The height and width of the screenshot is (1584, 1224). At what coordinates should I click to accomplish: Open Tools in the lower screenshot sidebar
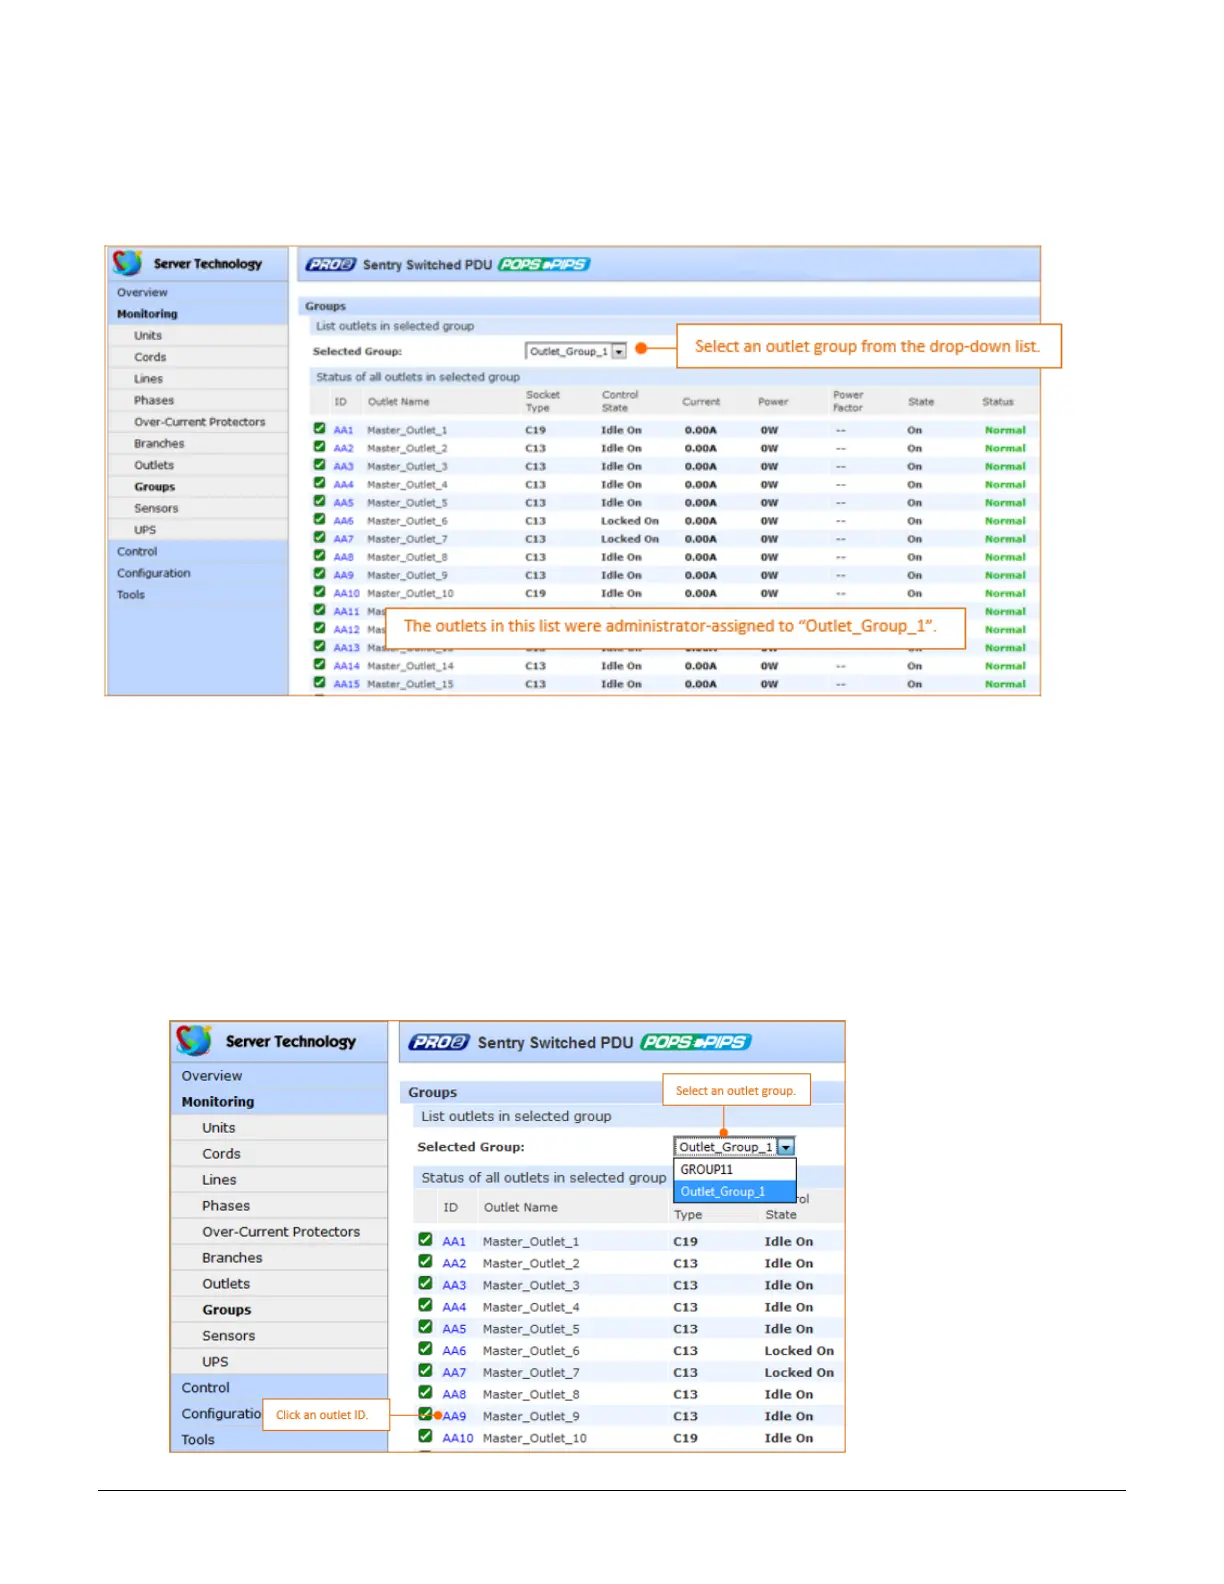click(x=198, y=1440)
